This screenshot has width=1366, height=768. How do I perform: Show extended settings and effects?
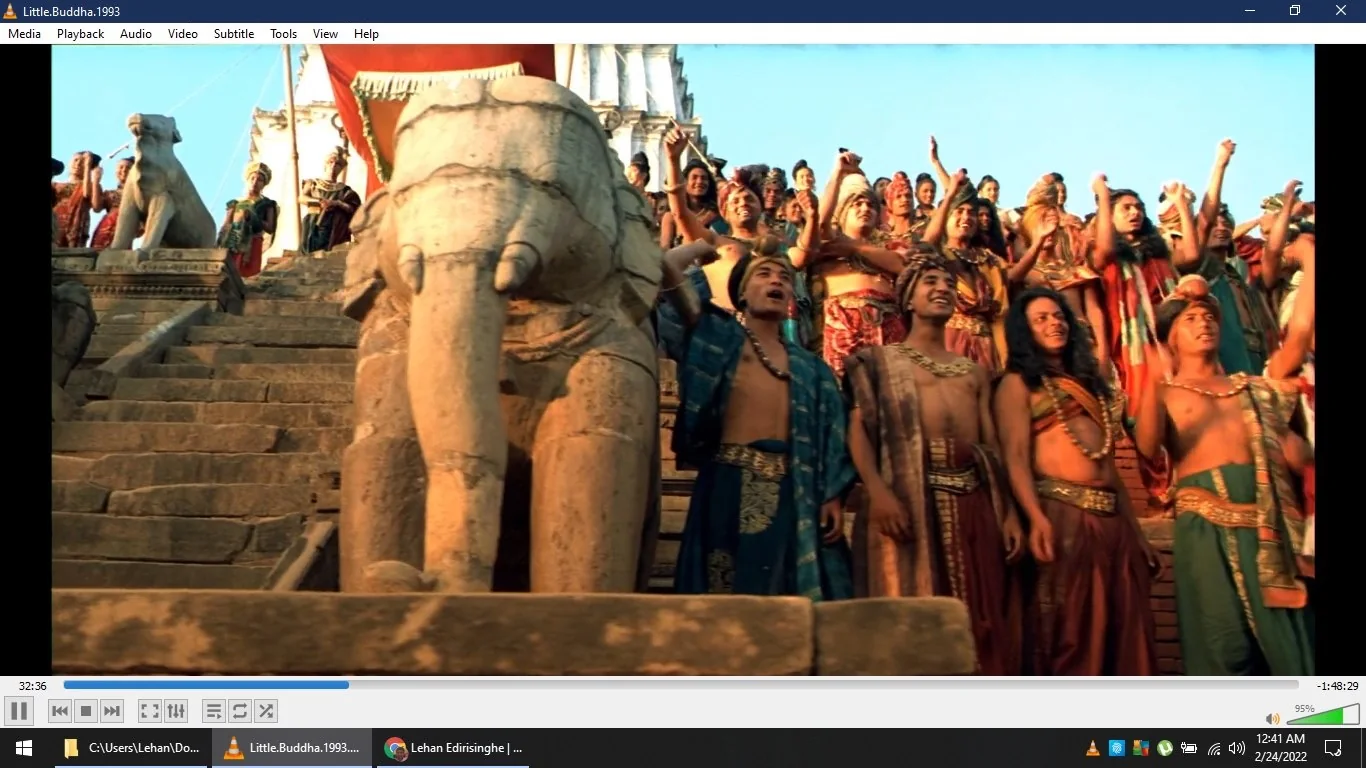(x=176, y=711)
